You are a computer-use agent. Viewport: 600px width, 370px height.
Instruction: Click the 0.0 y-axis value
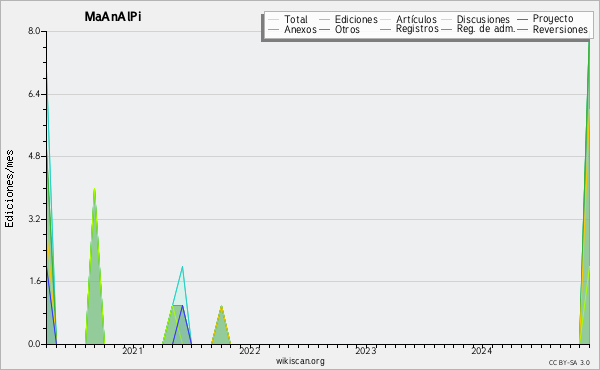(x=34, y=344)
